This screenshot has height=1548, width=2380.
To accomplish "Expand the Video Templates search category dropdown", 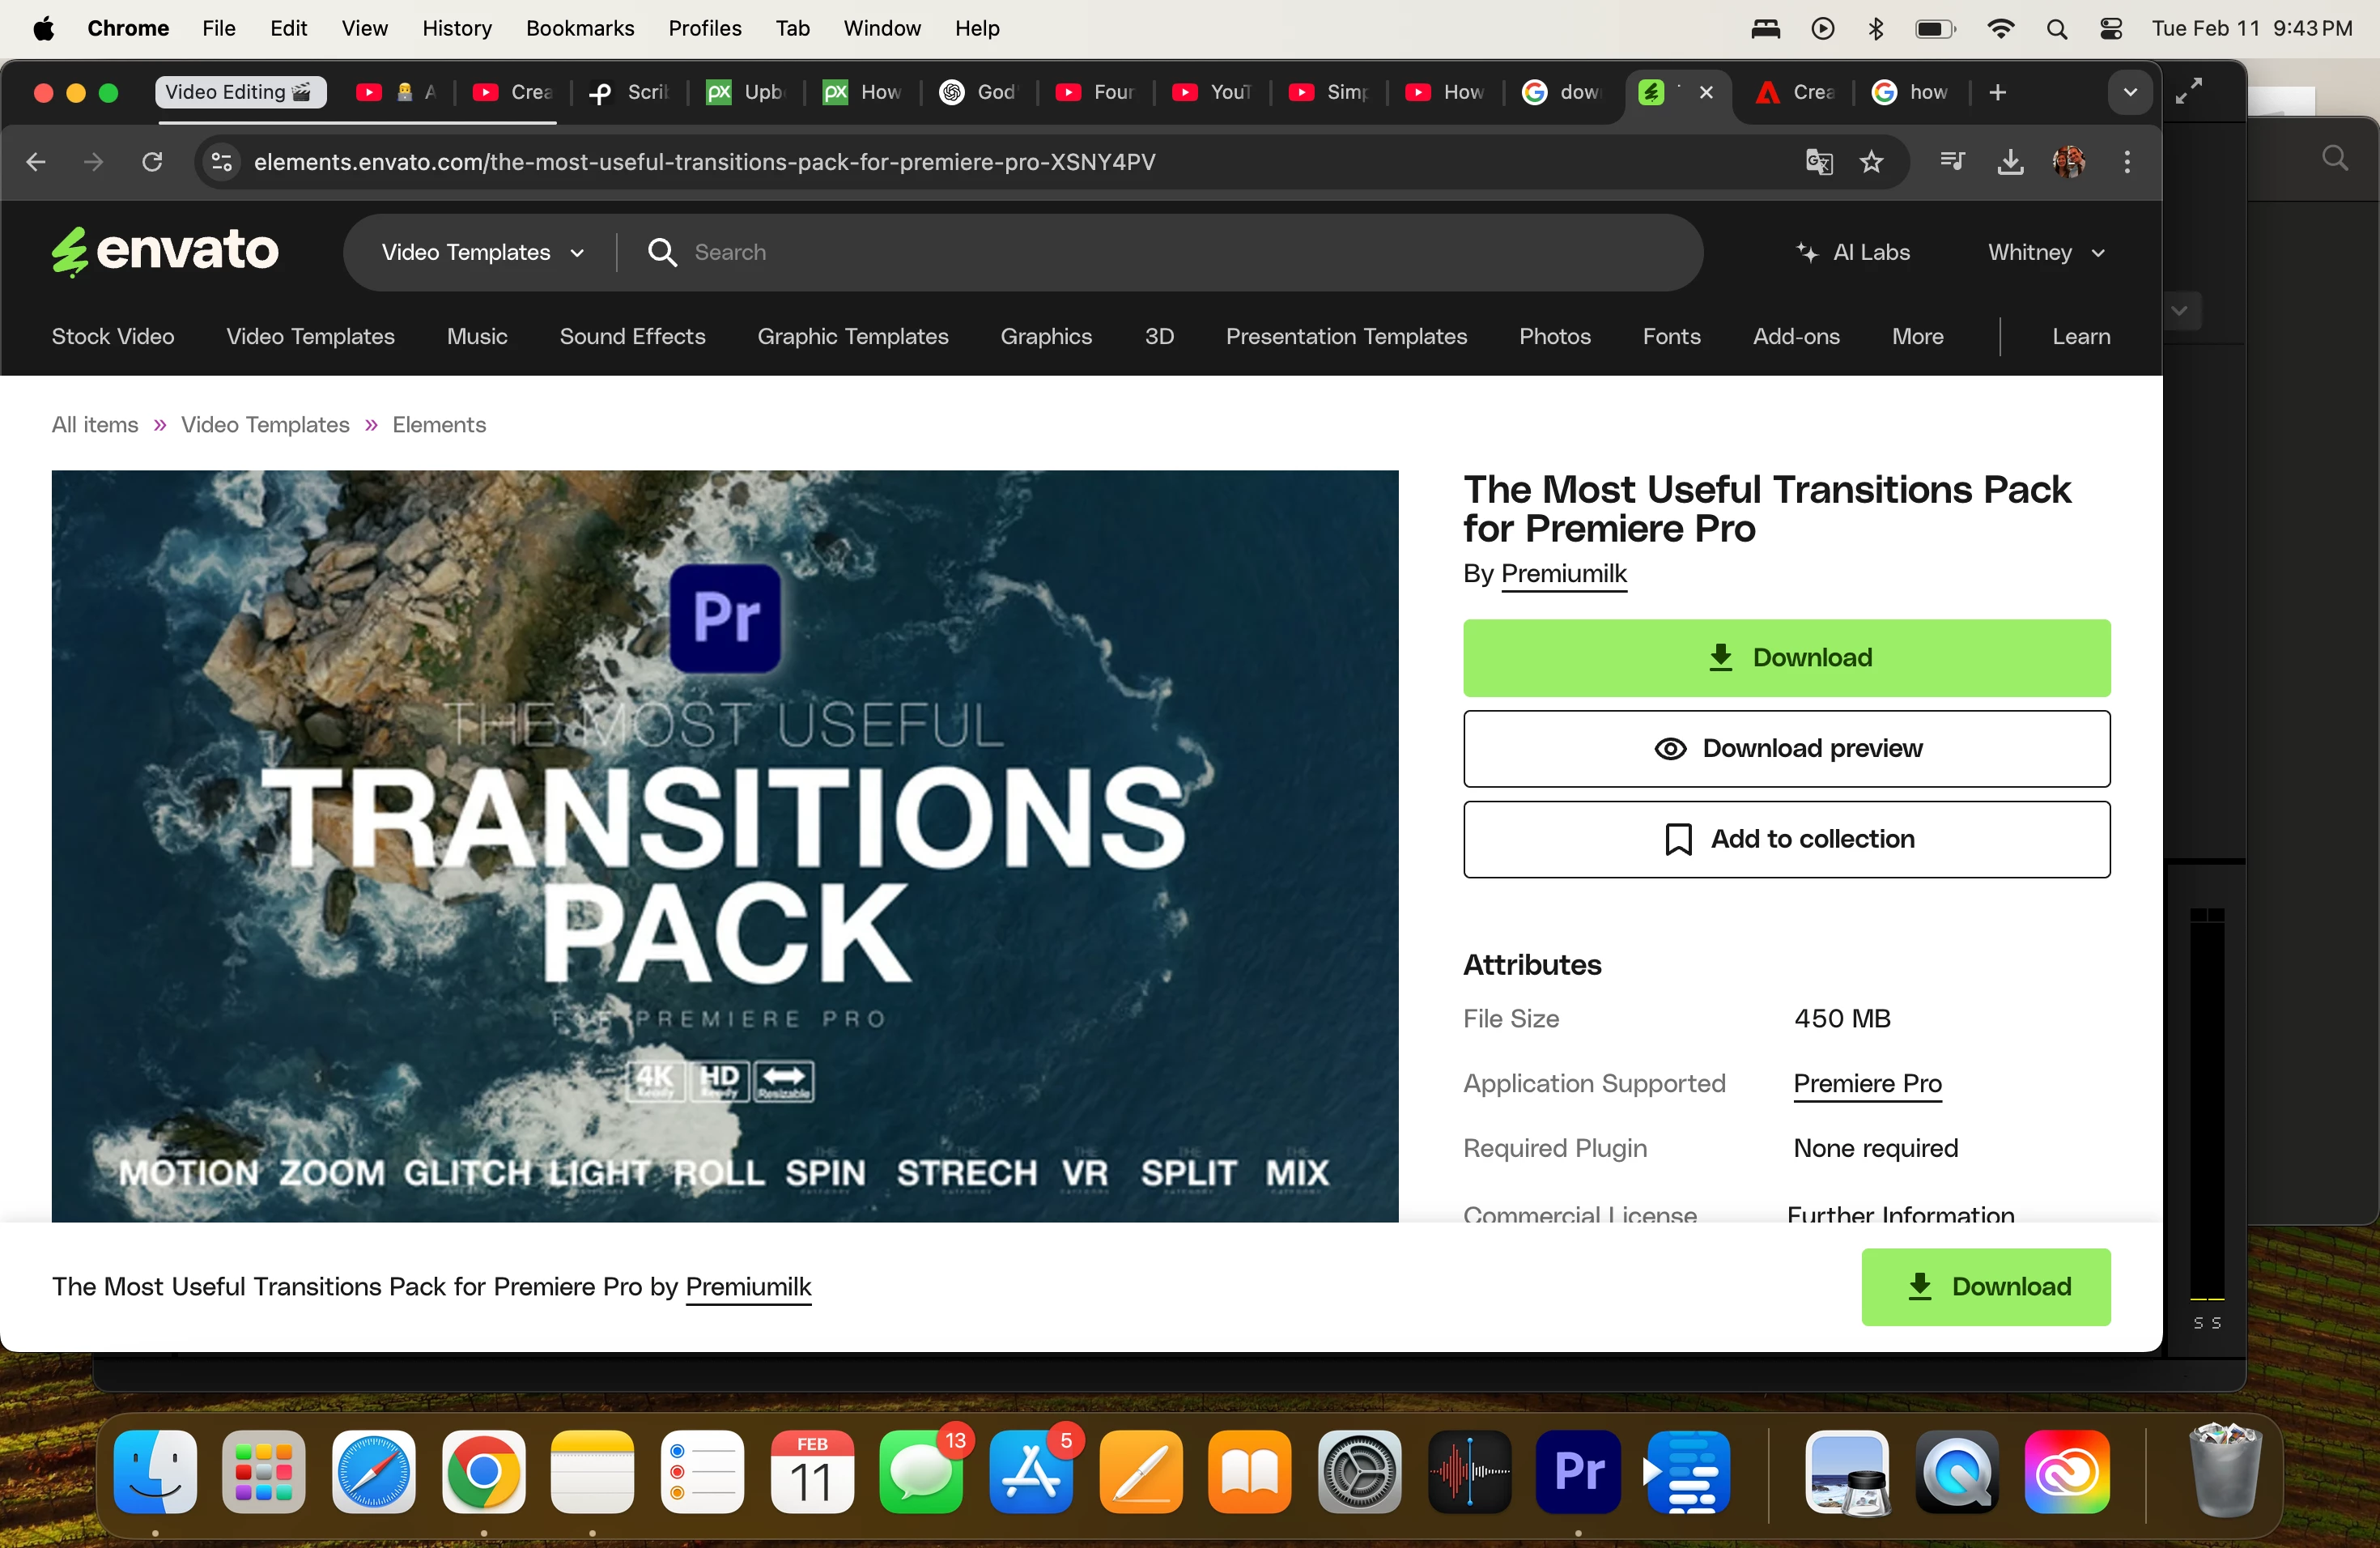I will (x=482, y=253).
